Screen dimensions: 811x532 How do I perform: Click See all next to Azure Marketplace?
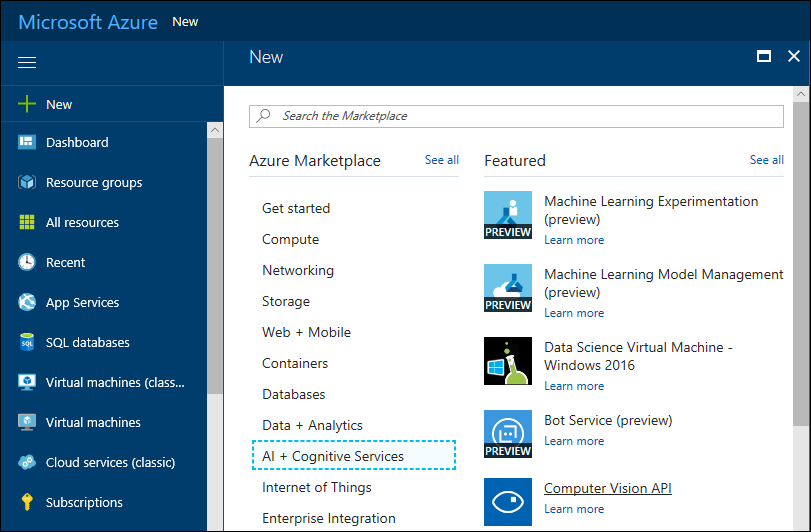pyautogui.click(x=442, y=160)
